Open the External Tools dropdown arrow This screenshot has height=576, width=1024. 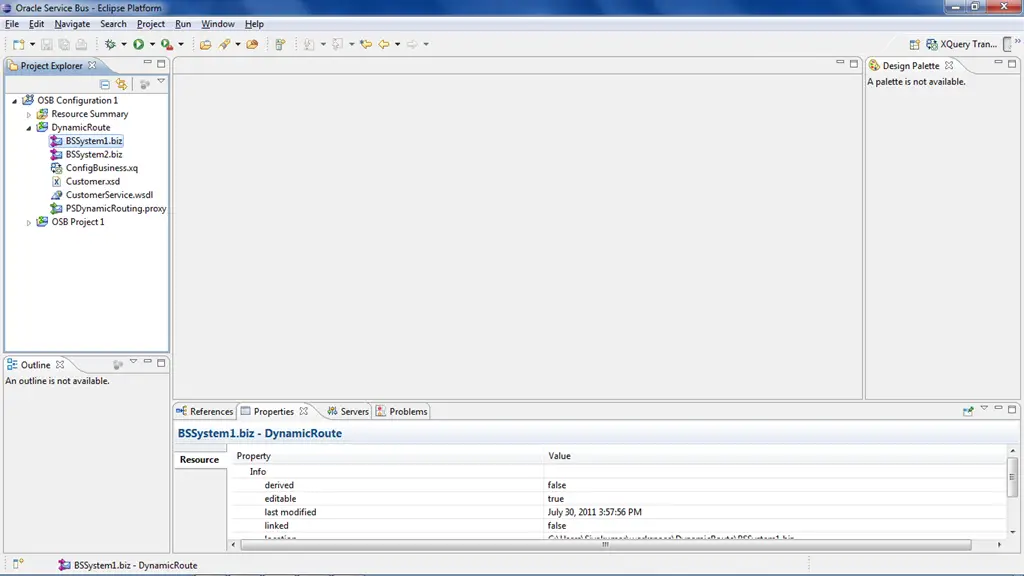(181, 44)
